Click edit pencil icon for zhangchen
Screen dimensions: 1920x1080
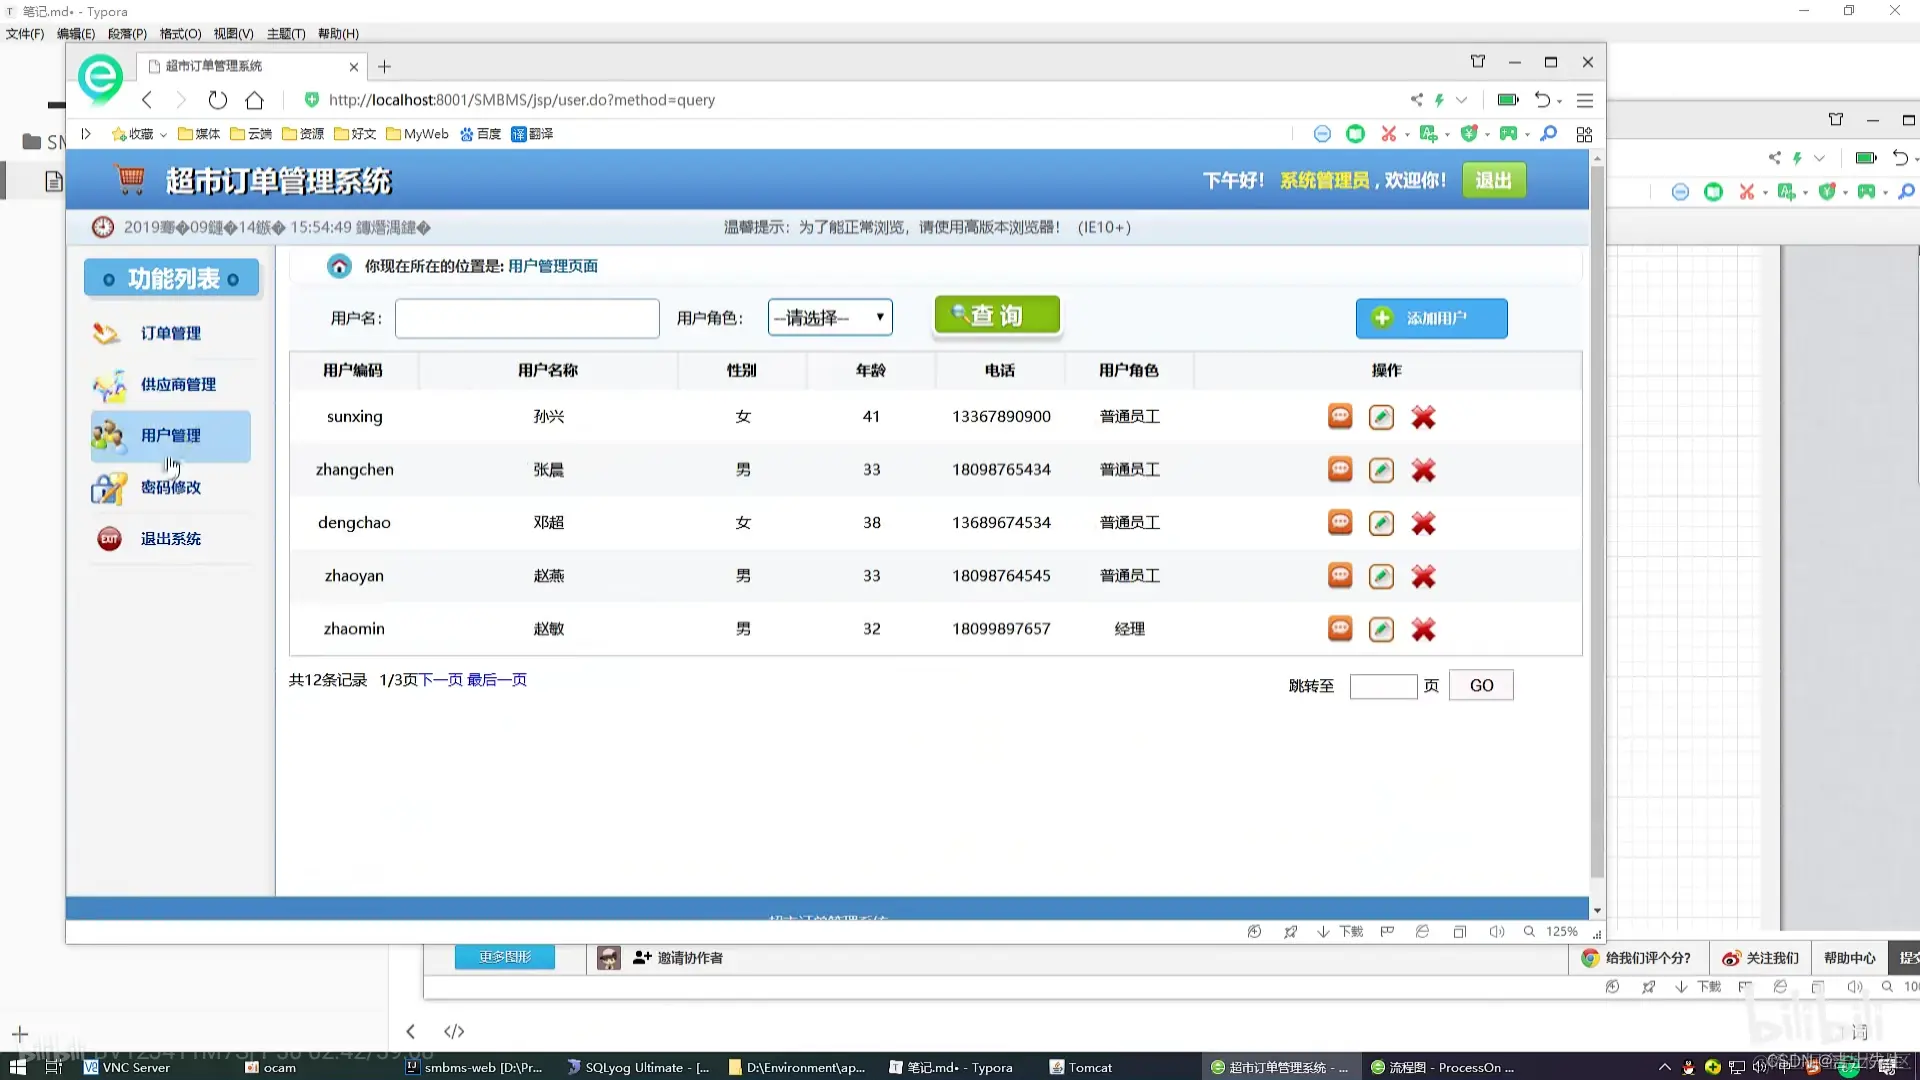click(1381, 470)
